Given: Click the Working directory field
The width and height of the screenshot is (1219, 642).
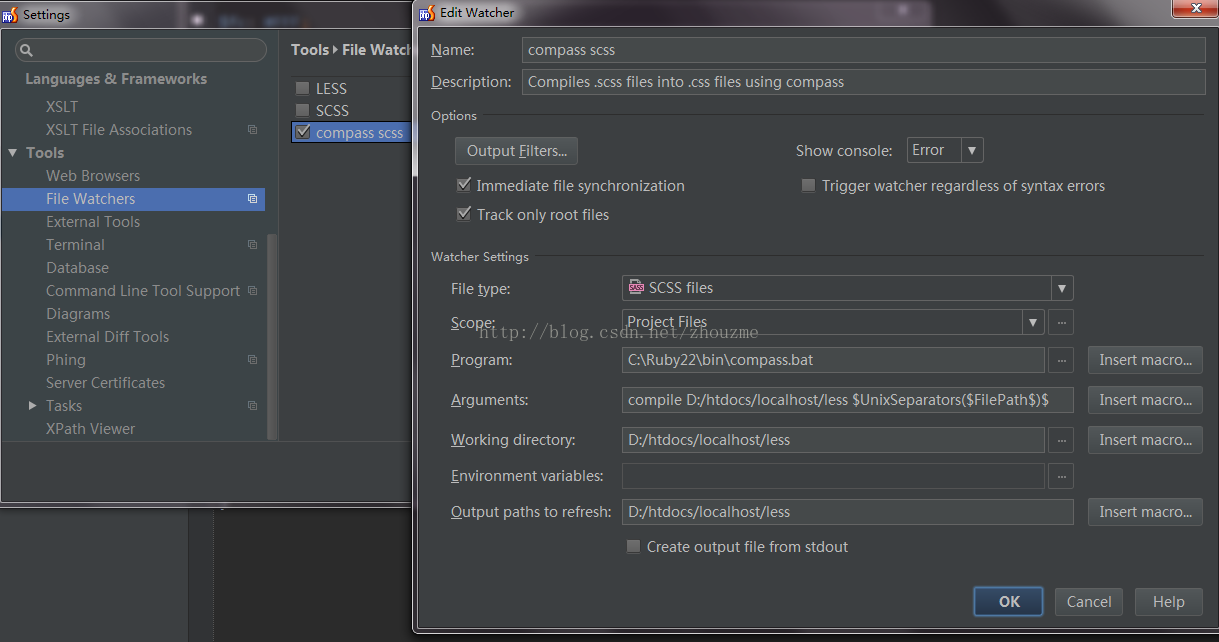Looking at the screenshot, I should 833,440.
